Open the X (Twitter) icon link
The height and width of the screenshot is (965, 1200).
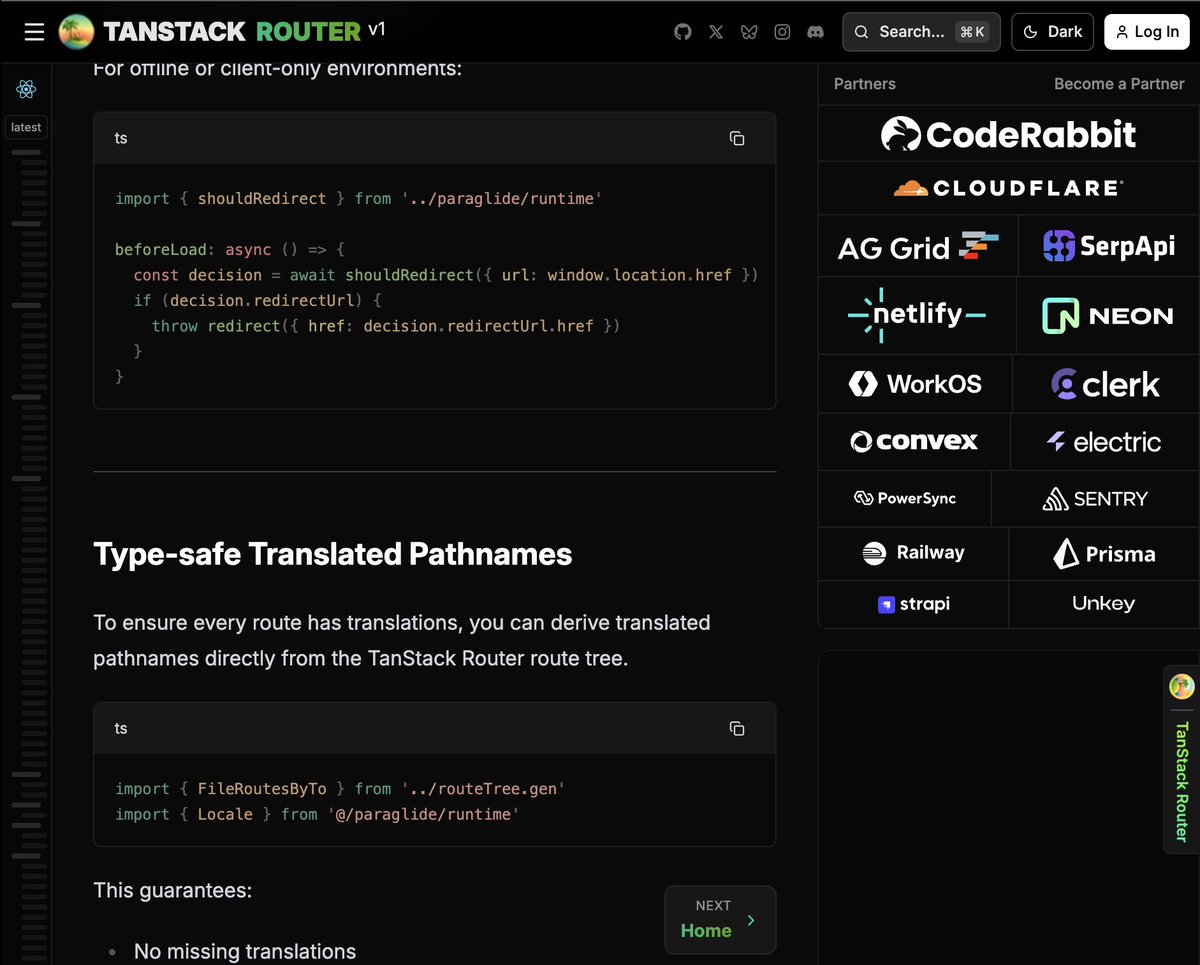pos(716,32)
